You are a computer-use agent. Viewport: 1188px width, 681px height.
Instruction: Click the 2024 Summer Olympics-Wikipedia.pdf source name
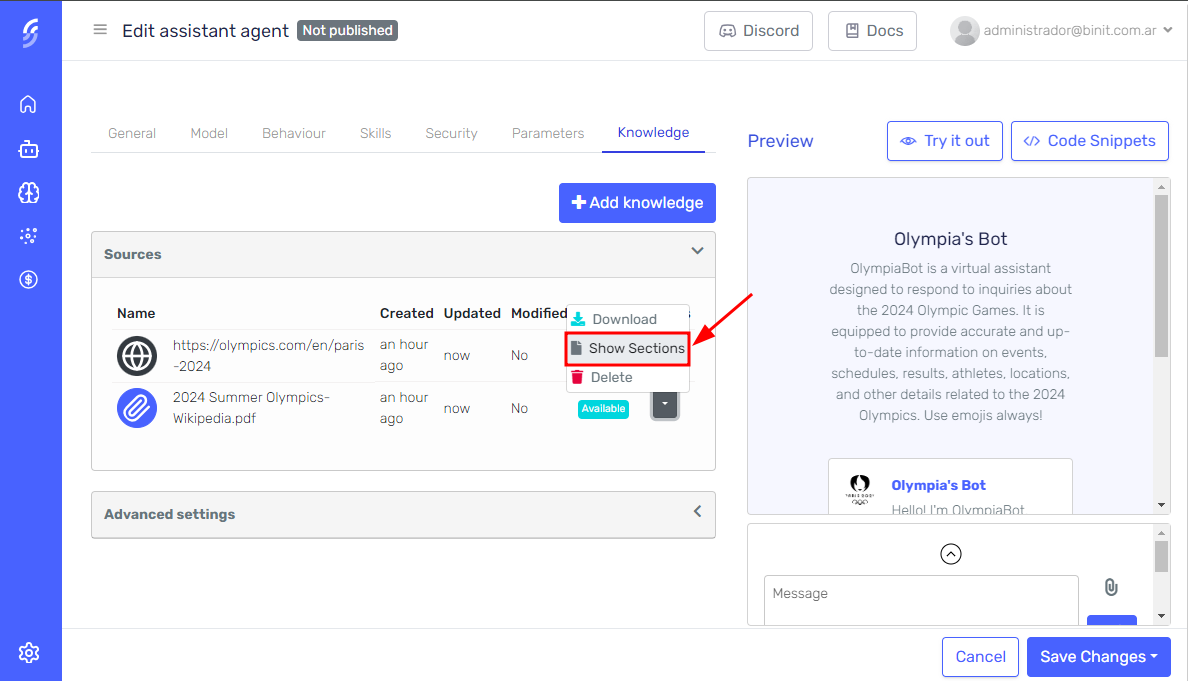tap(251, 408)
